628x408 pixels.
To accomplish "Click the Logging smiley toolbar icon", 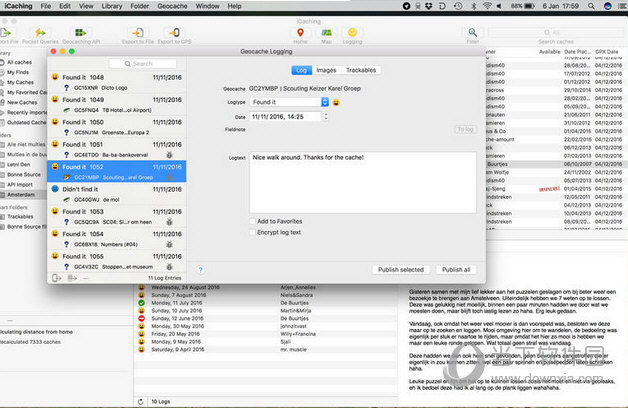I will click(x=352, y=32).
